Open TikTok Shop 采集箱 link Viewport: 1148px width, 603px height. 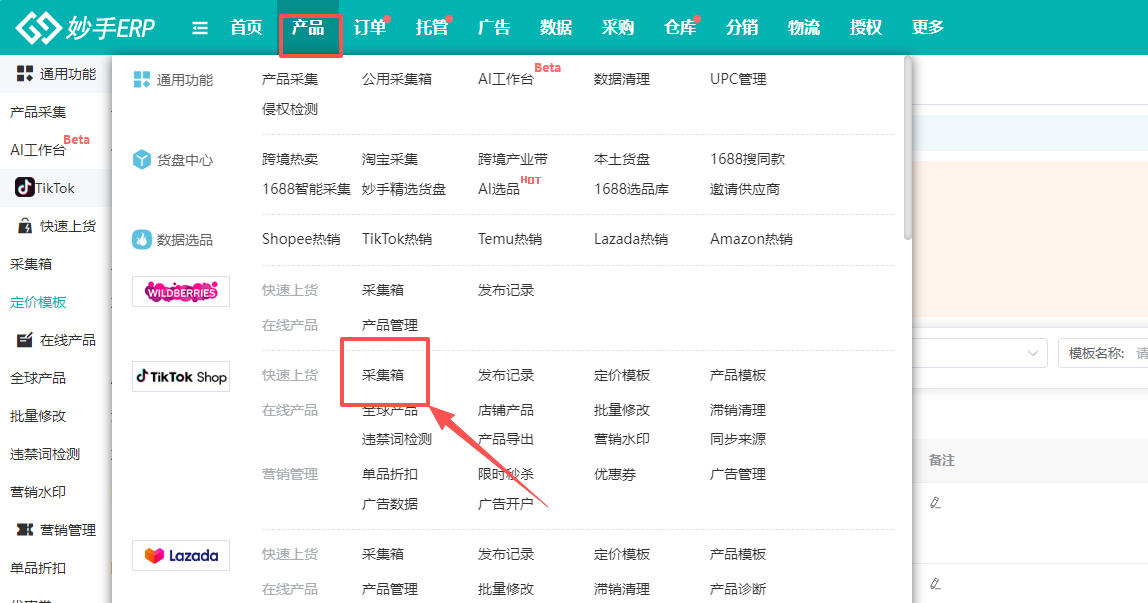pos(383,375)
